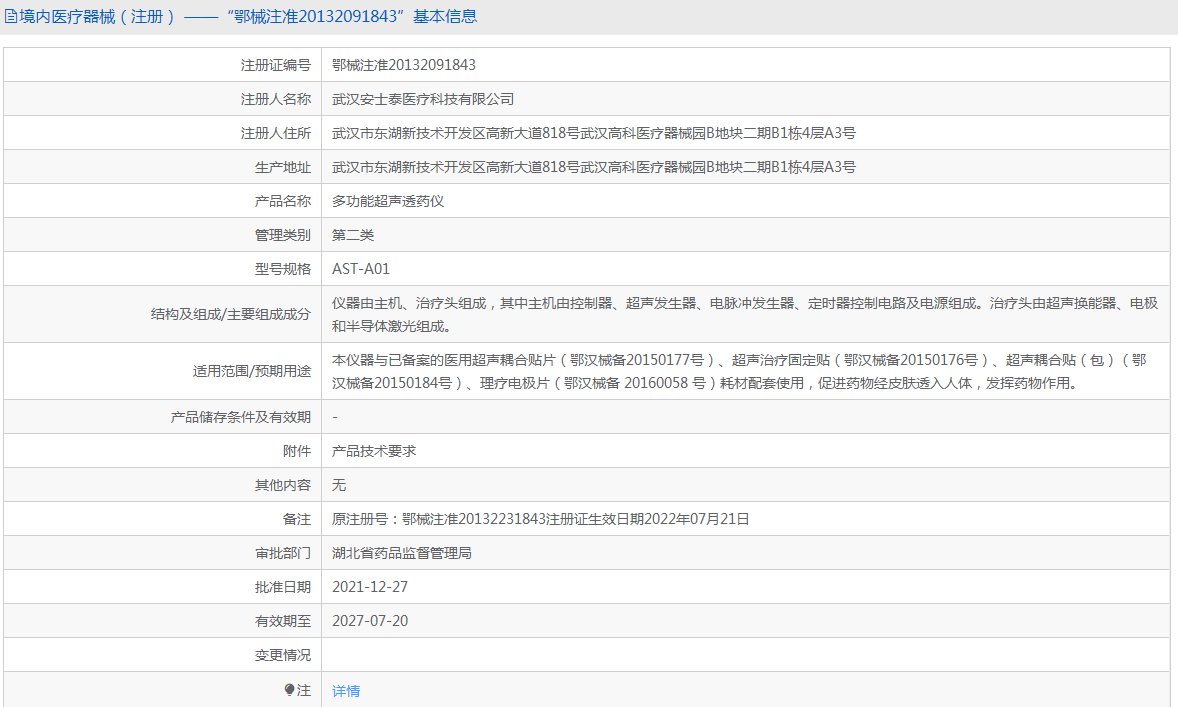Select attachment value 产品技术要求
This screenshot has height=707, width=1178.
point(374,451)
